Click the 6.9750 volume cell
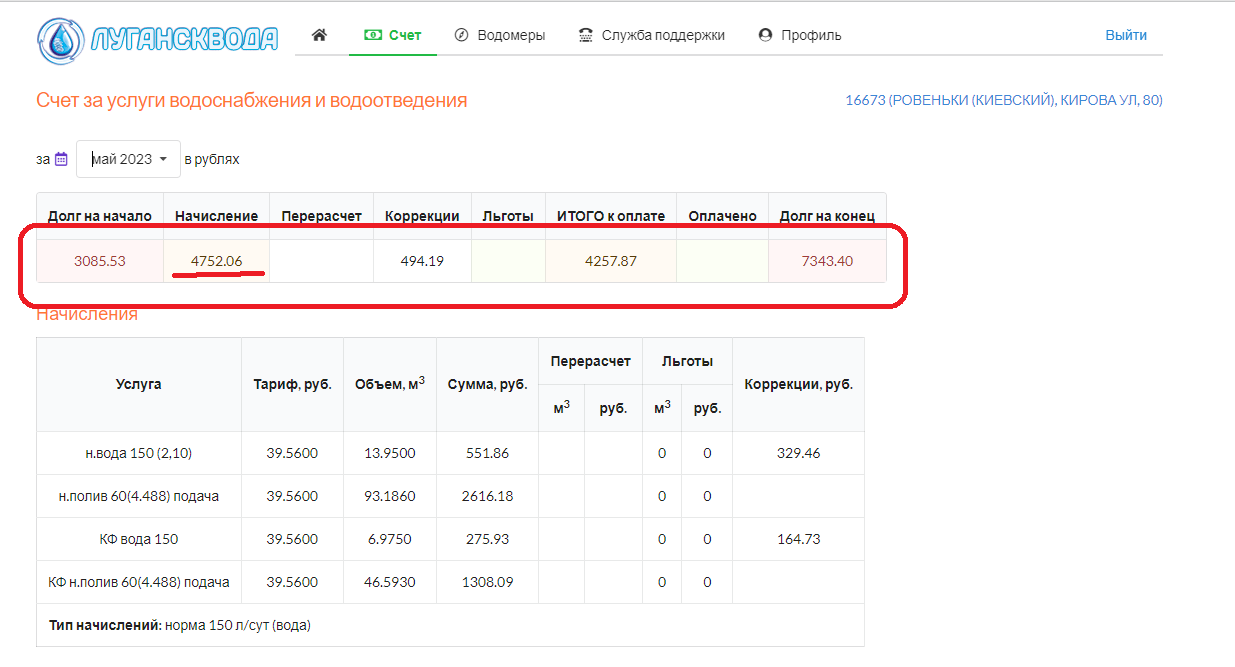Viewport: 1235px width, 667px height. (x=390, y=539)
